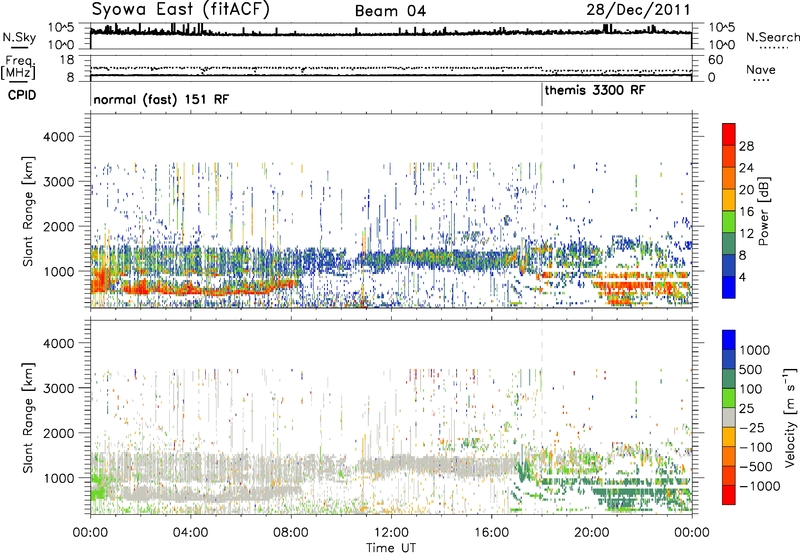This screenshot has height=554, width=800.
Task: Click the '16:00' time tick label
Action: pos(491,533)
